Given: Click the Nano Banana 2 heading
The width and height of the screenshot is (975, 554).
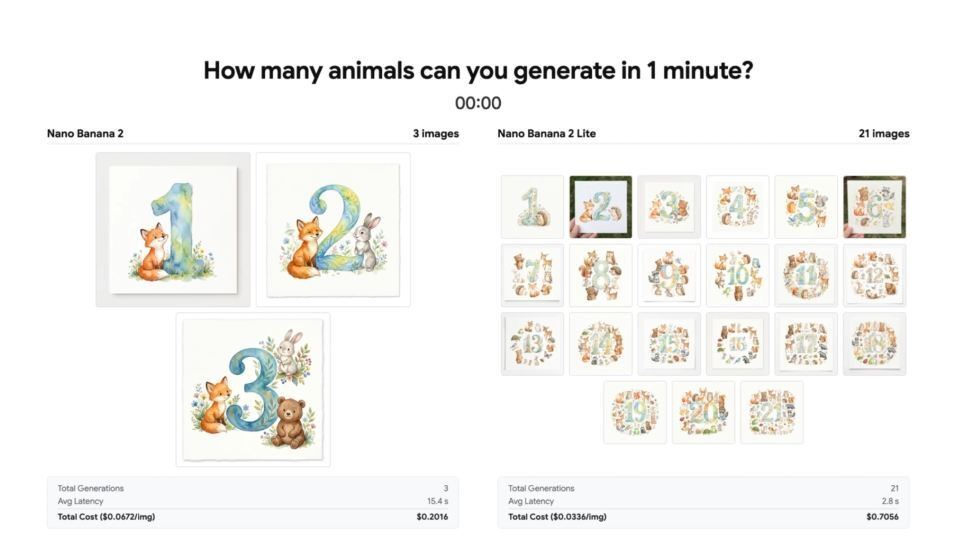Looking at the screenshot, I should pos(85,134).
